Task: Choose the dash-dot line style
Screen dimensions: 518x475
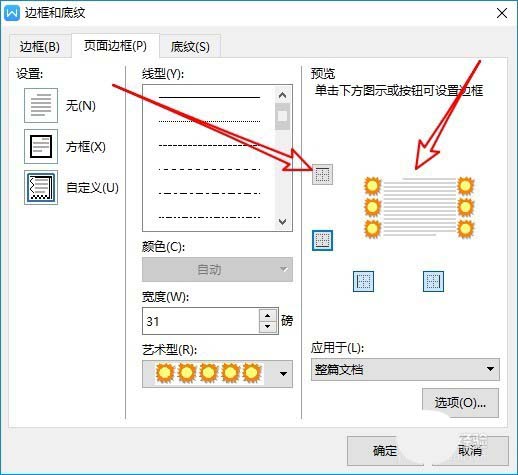Action: [209, 193]
